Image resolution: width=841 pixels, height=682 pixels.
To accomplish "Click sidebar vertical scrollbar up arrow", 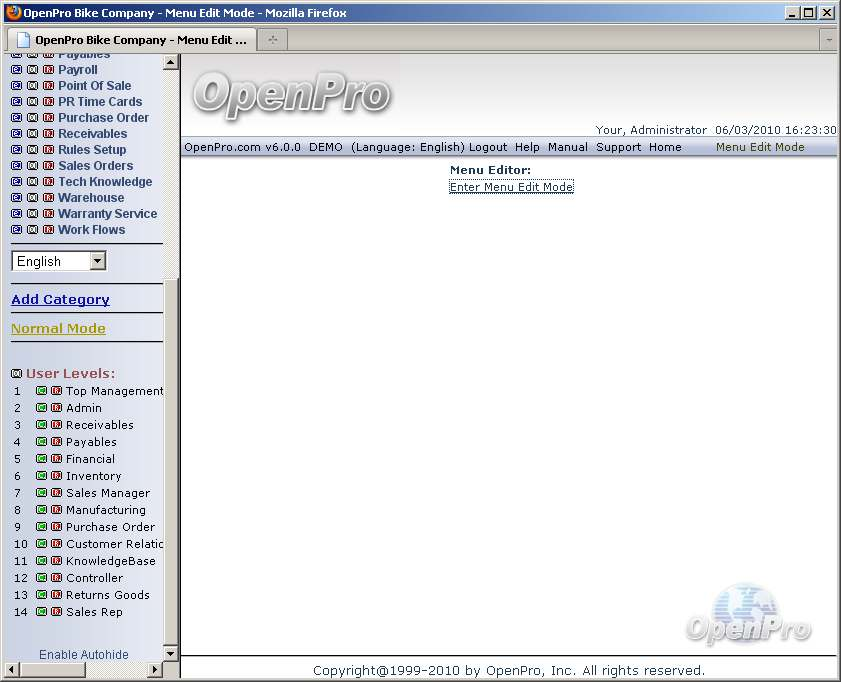I will pos(170,62).
